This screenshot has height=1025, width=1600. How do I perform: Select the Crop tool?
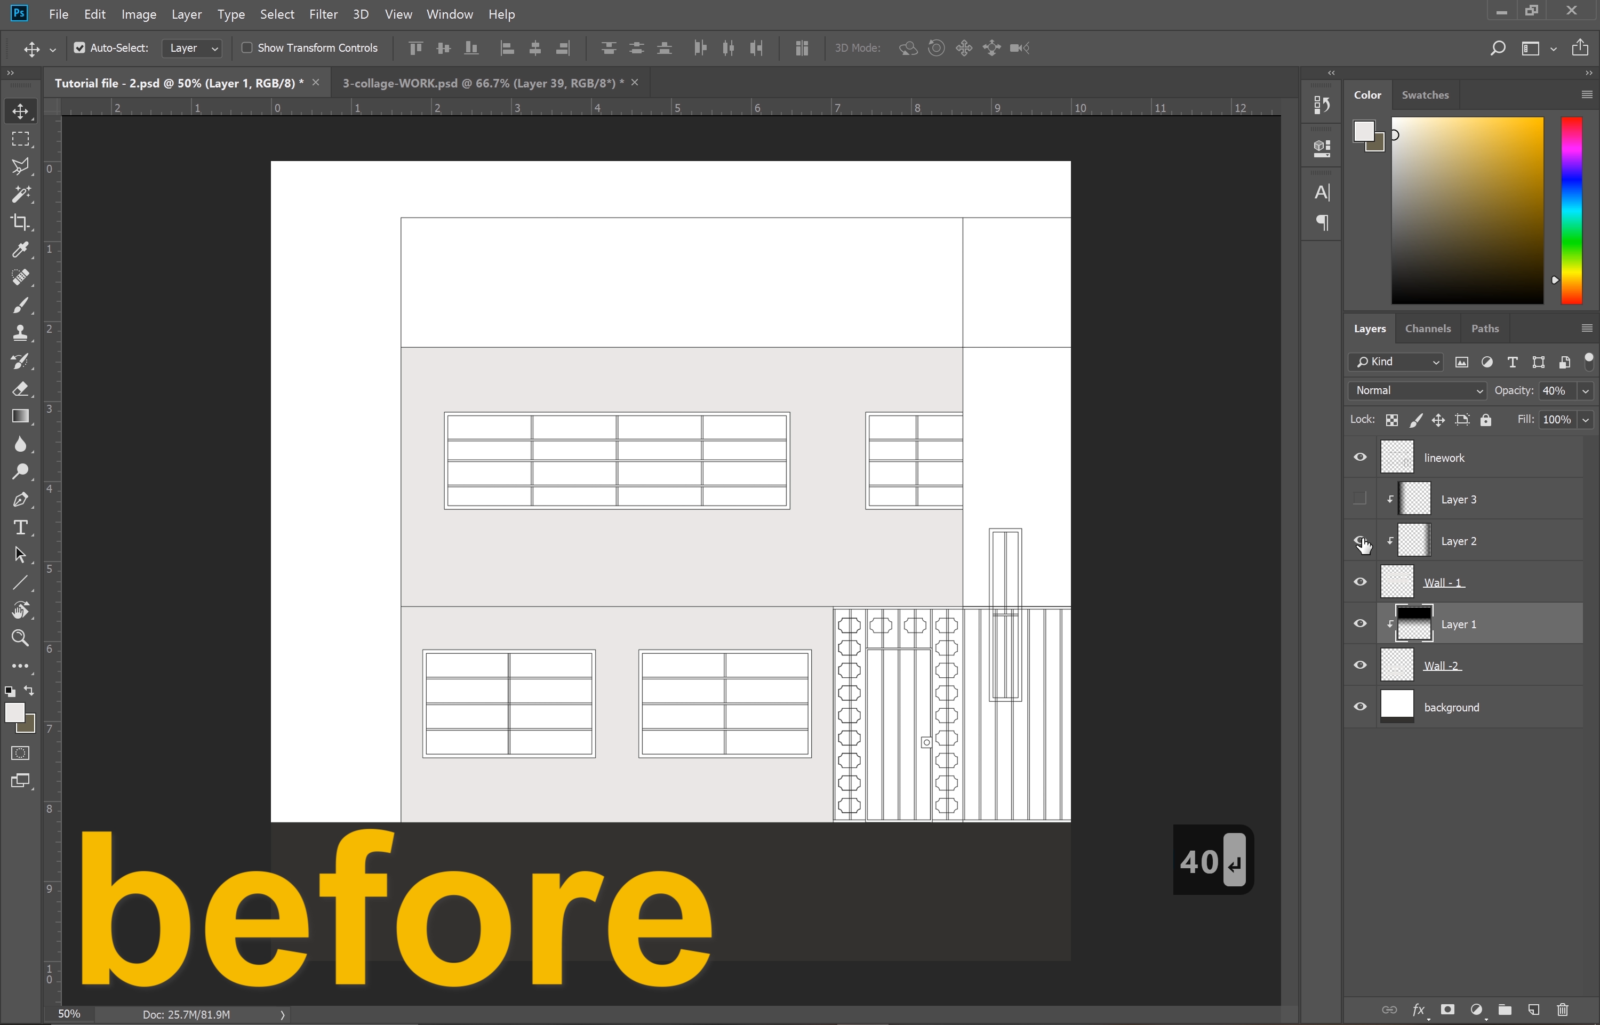point(20,223)
